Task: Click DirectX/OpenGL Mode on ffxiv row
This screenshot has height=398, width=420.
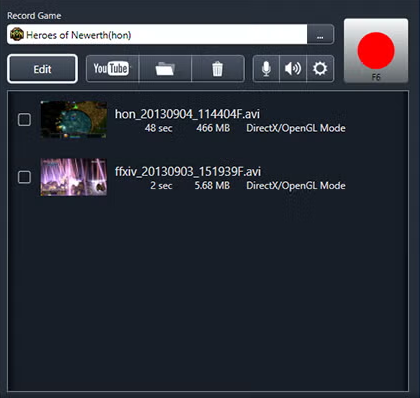Action: [x=296, y=186]
